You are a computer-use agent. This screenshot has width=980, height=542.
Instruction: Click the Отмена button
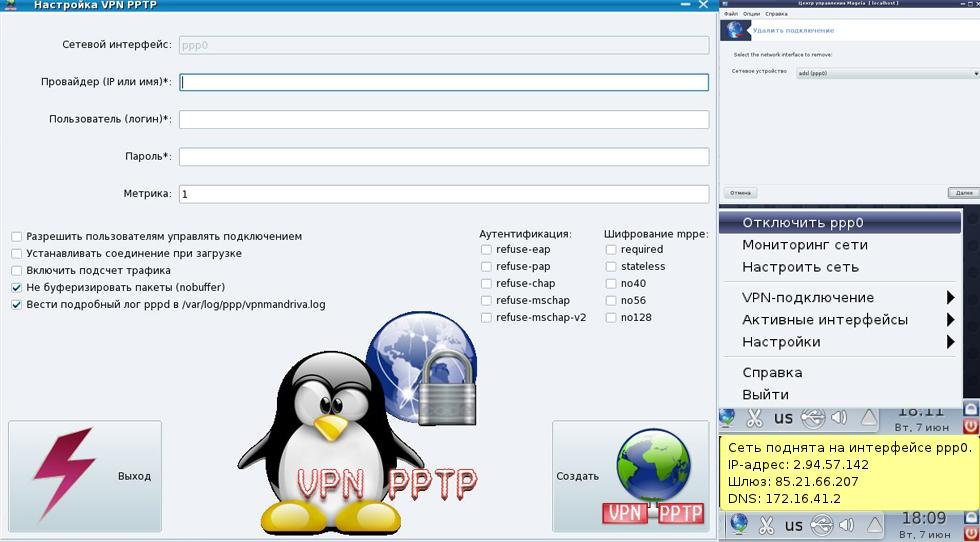pyautogui.click(x=740, y=193)
